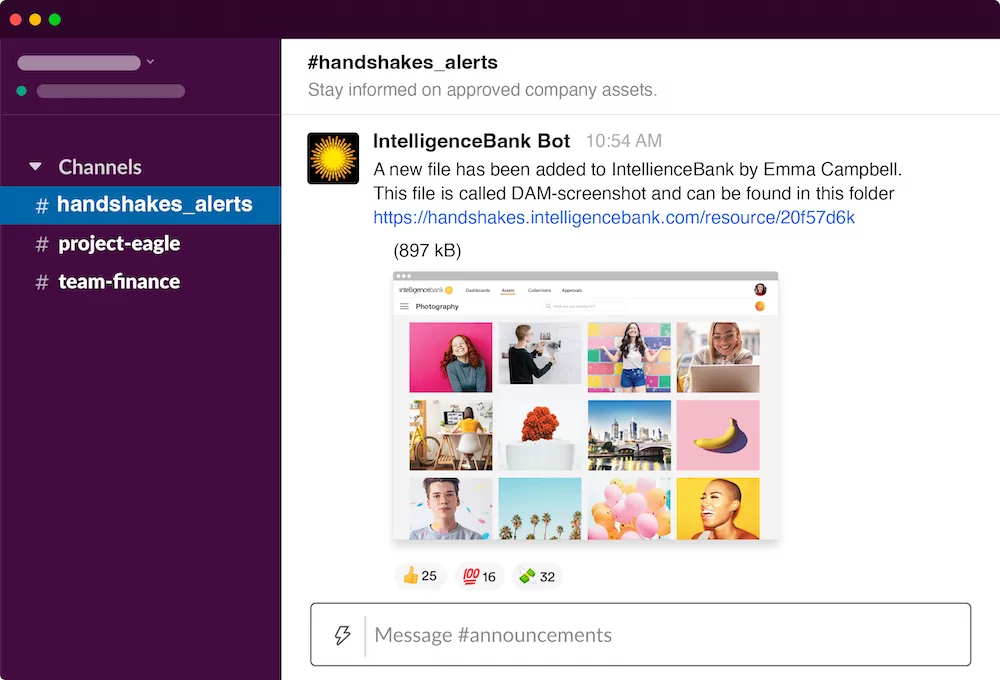Image resolution: width=1000 pixels, height=680 pixels.
Task: Open the DAM-screenshot image attachment preview
Action: point(585,406)
